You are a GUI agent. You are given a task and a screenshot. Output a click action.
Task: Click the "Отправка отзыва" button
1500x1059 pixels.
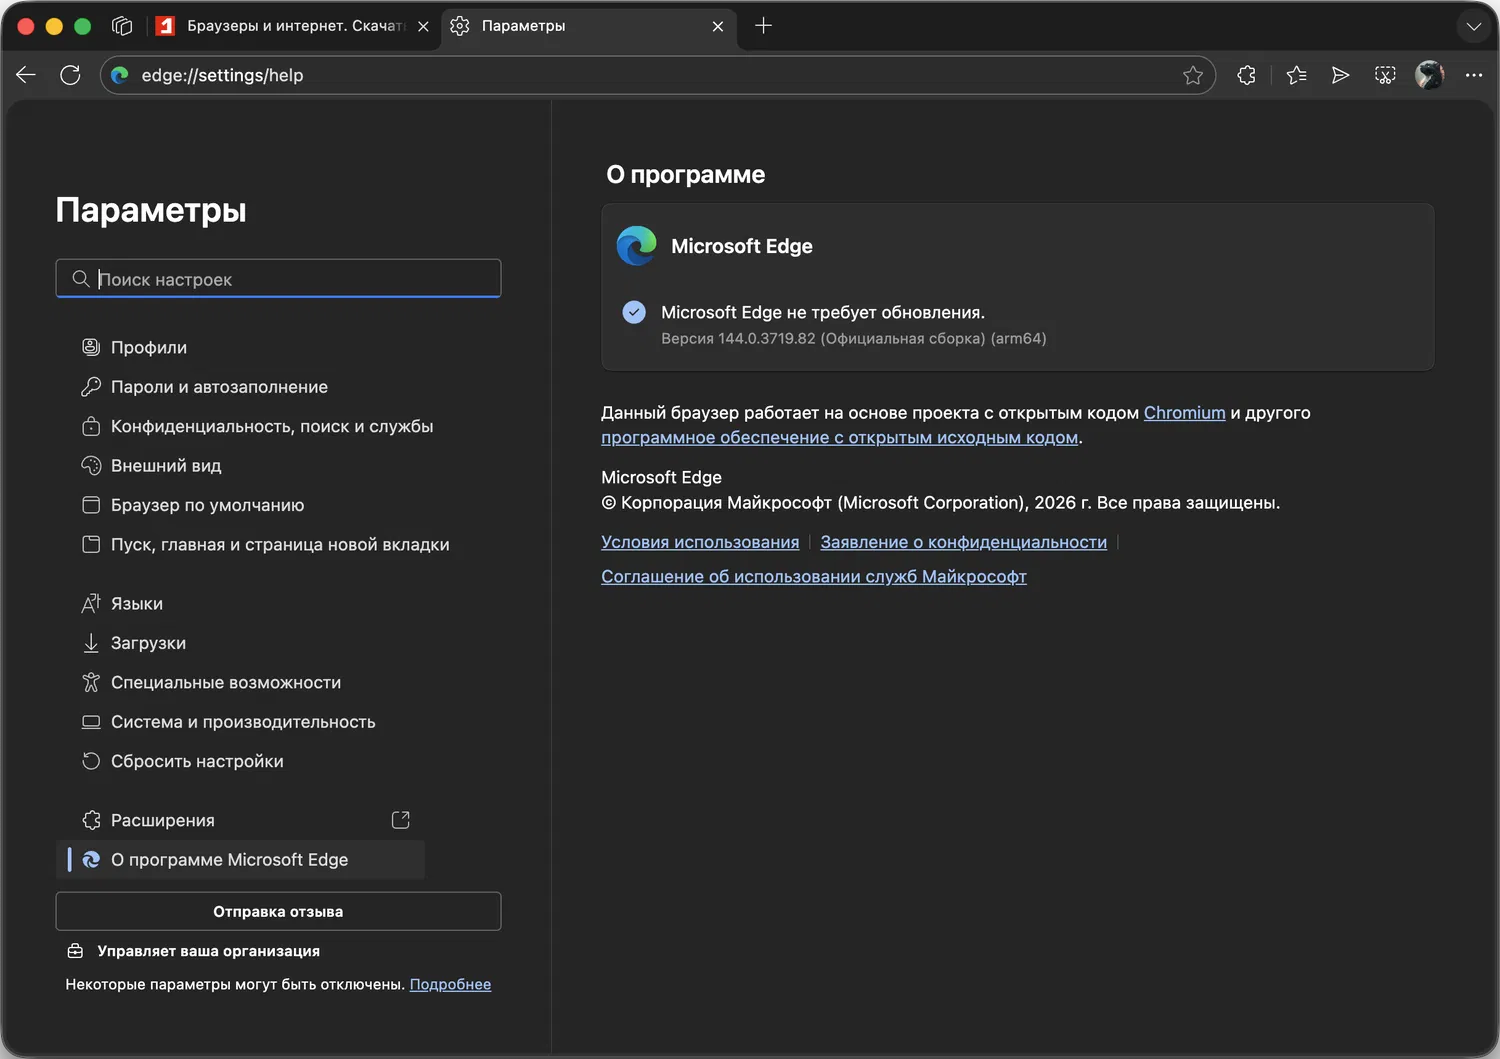click(x=278, y=911)
